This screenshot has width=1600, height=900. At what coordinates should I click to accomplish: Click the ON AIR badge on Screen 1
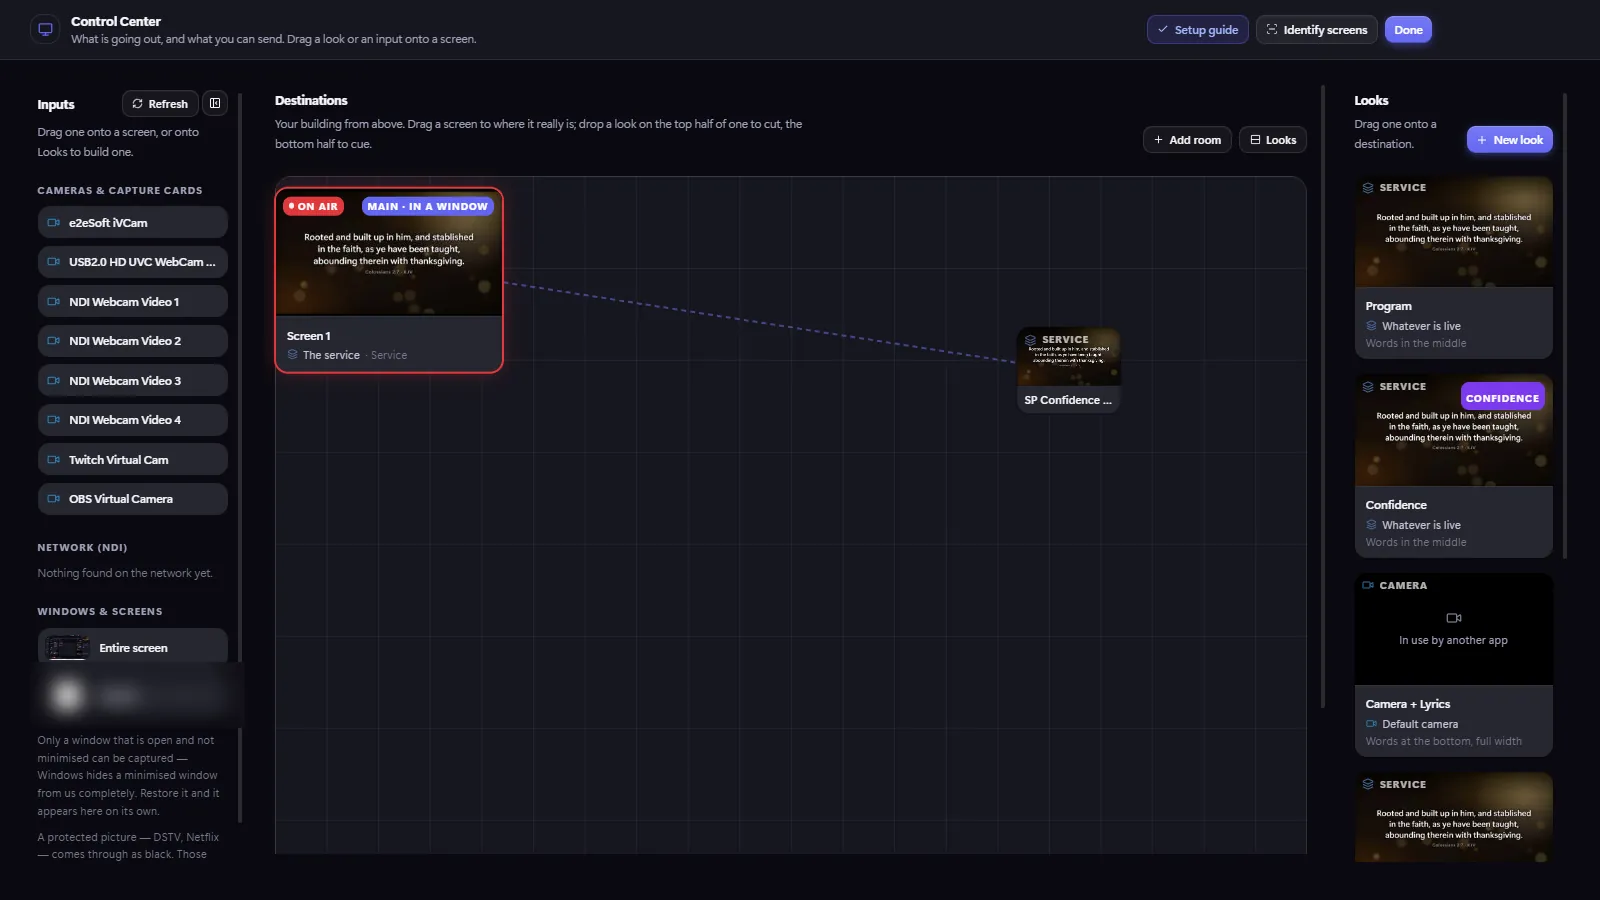click(314, 206)
